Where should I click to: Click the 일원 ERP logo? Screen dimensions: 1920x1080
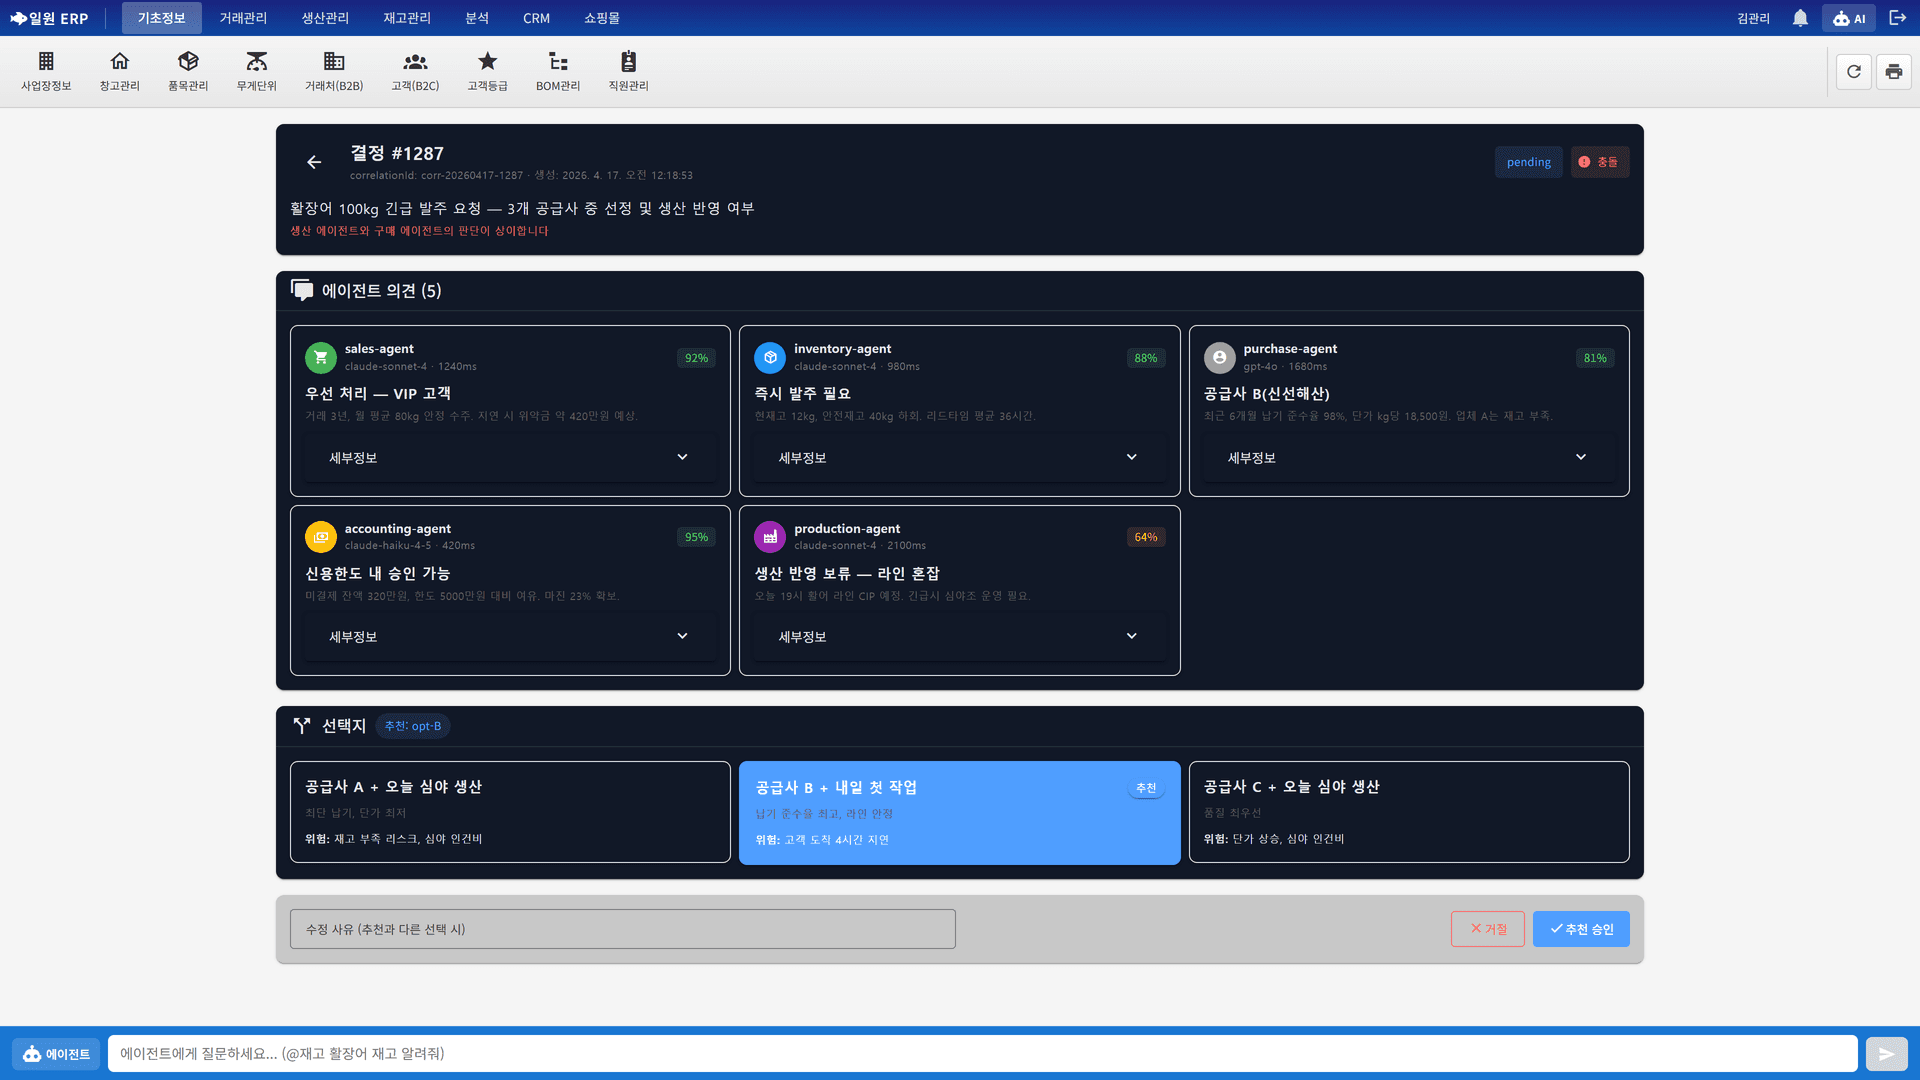coord(49,18)
